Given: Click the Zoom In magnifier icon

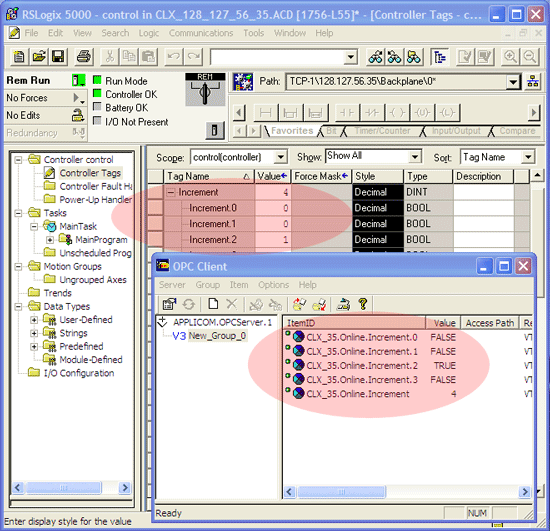Looking at the screenshot, I should coord(510,57).
